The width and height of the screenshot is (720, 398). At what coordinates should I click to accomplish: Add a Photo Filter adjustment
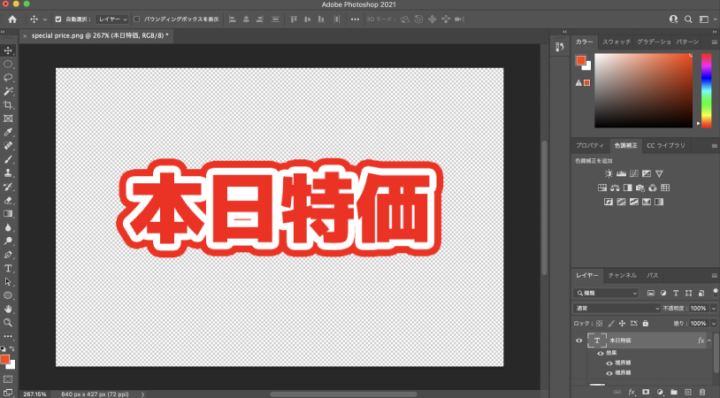(x=640, y=188)
